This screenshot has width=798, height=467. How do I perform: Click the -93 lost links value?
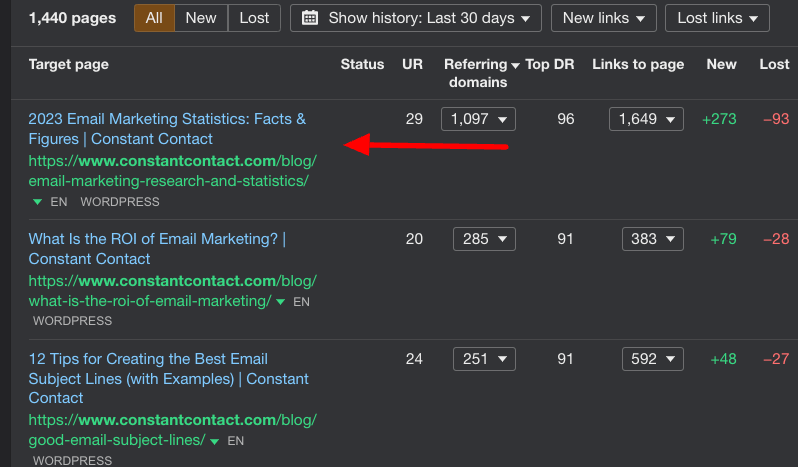[776, 119]
